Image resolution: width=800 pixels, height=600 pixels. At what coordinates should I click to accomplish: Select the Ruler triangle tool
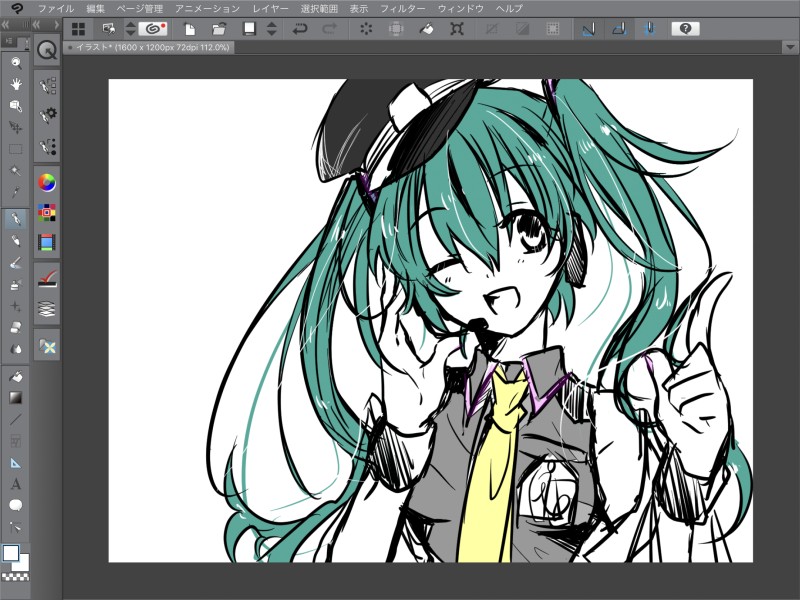(16, 463)
